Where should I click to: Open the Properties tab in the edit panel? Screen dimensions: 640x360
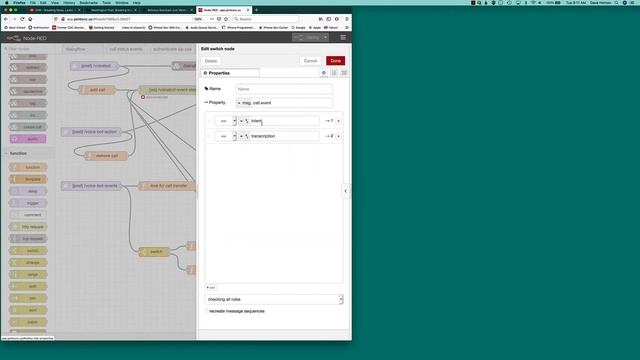[x=230, y=73]
